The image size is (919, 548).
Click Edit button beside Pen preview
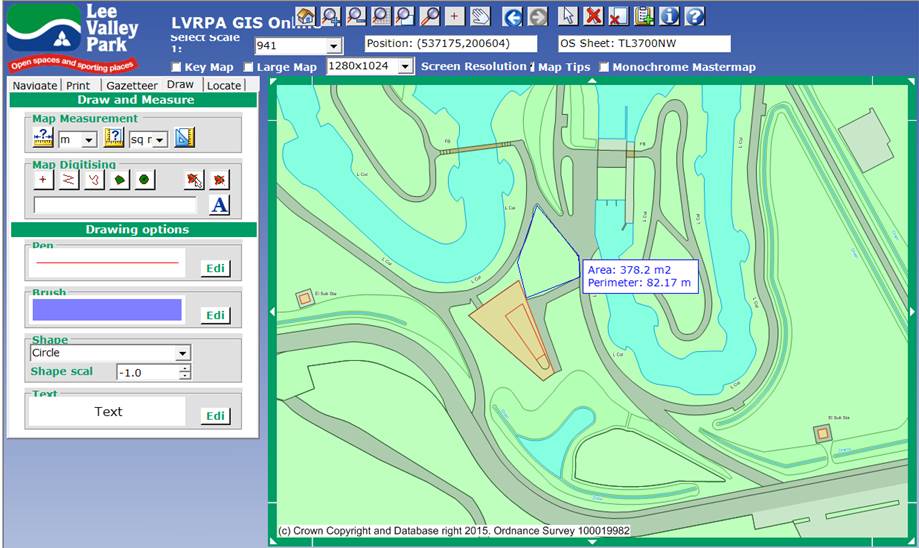[215, 268]
